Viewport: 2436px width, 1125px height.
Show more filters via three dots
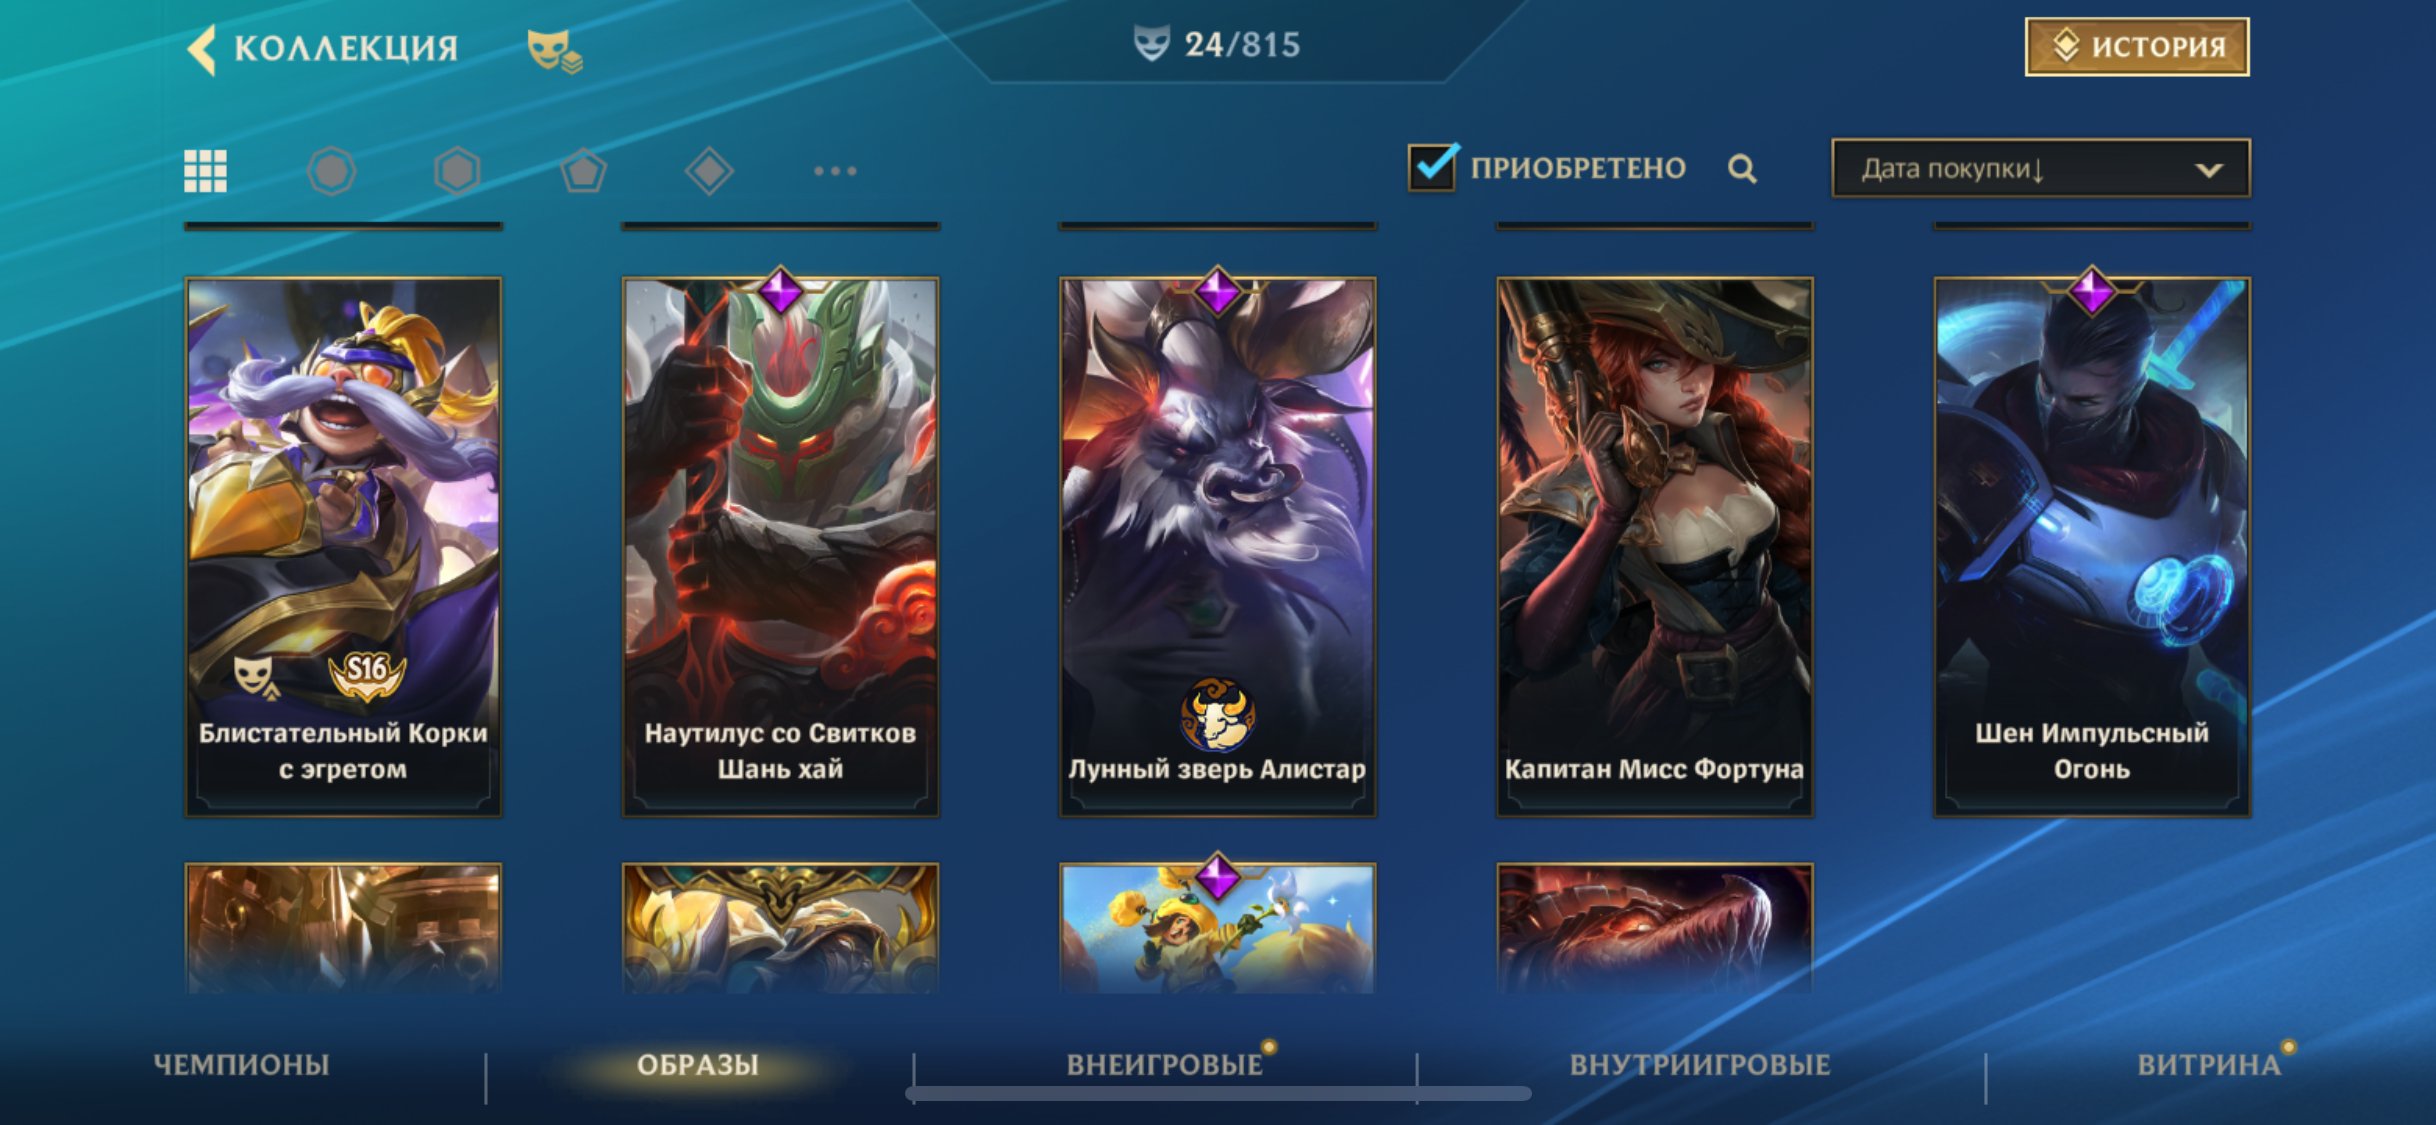click(835, 171)
